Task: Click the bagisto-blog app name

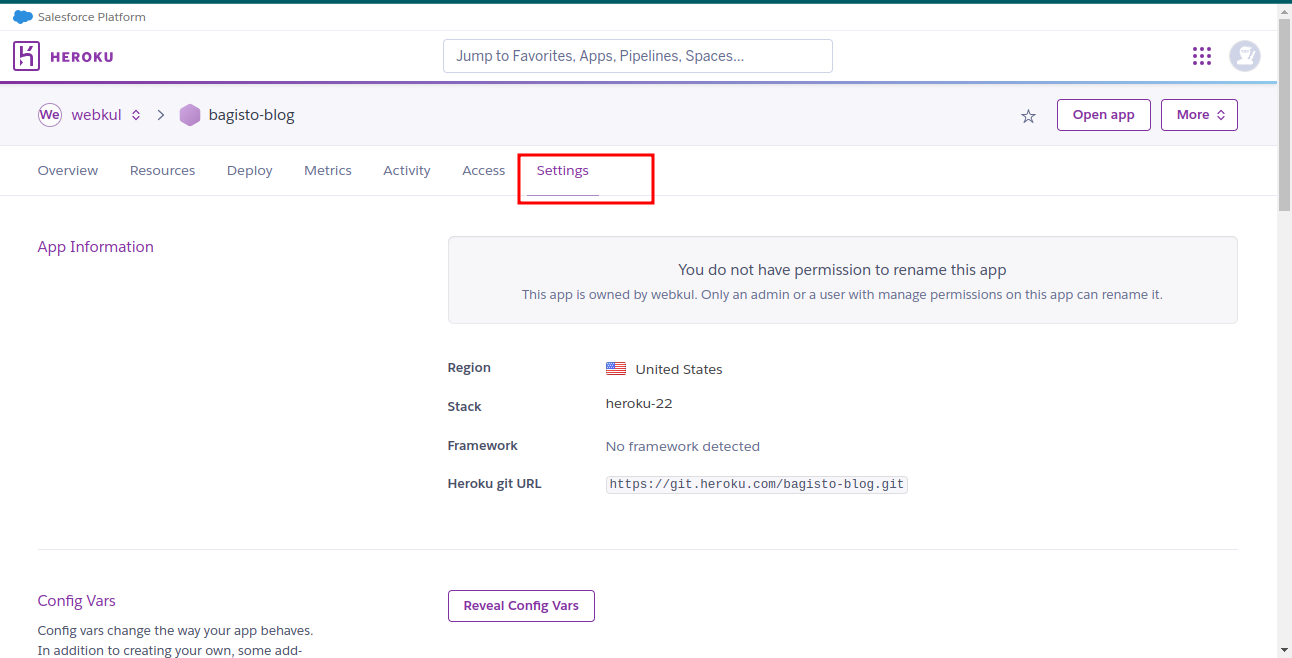Action: click(x=252, y=115)
